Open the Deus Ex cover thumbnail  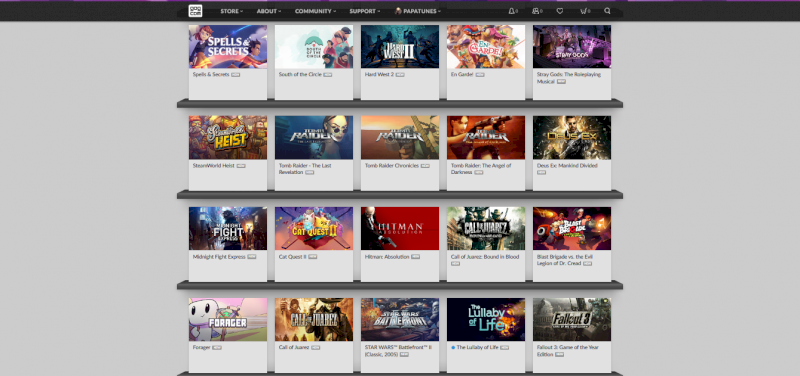[x=572, y=137]
